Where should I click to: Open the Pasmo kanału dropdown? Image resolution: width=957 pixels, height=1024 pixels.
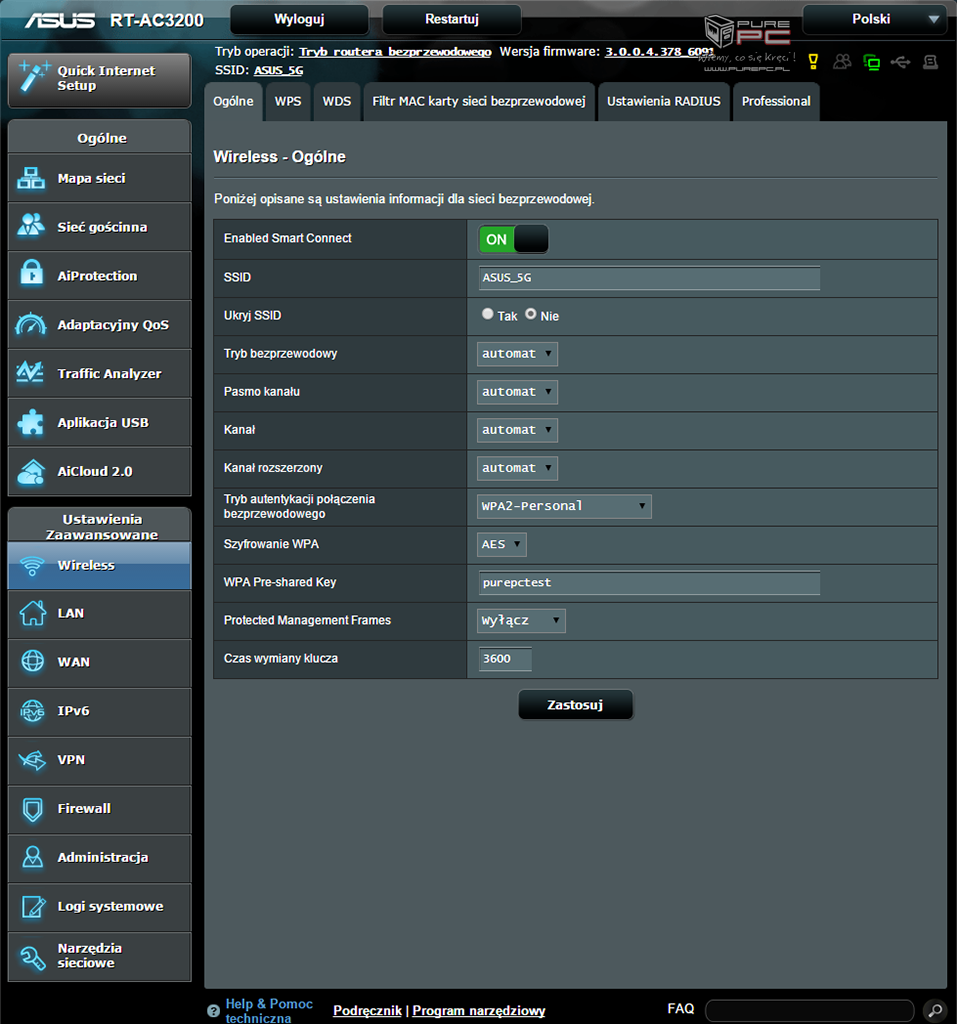click(x=517, y=392)
